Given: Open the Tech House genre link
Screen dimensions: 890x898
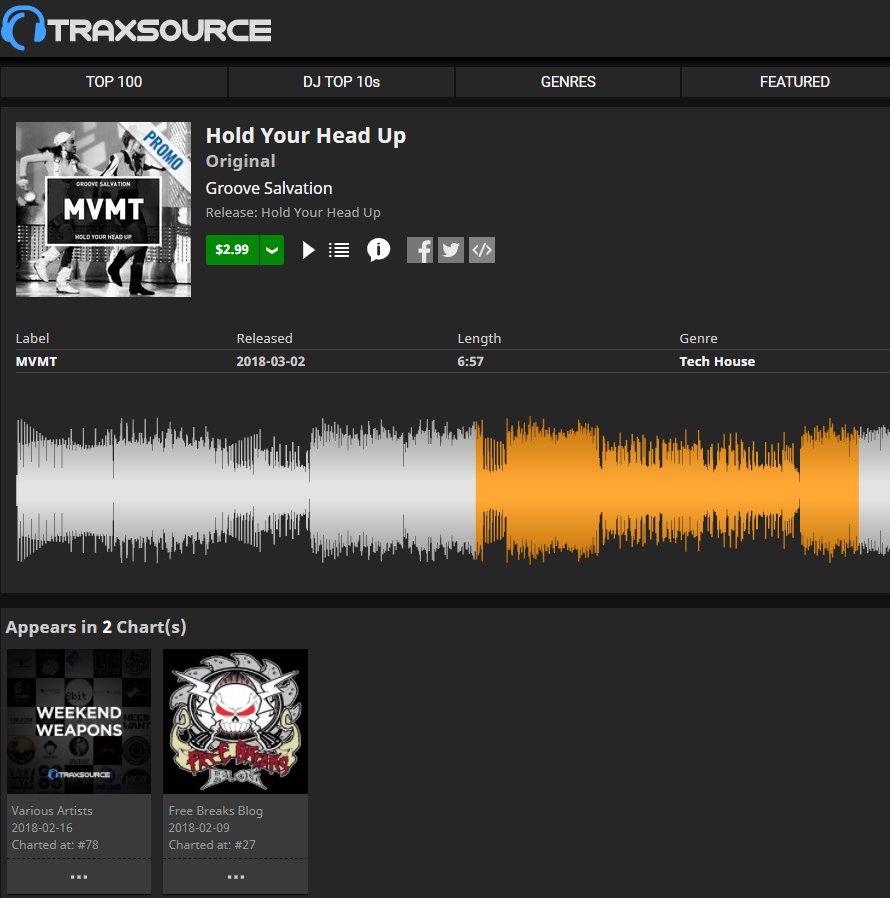Looking at the screenshot, I should (x=717, y=361).
